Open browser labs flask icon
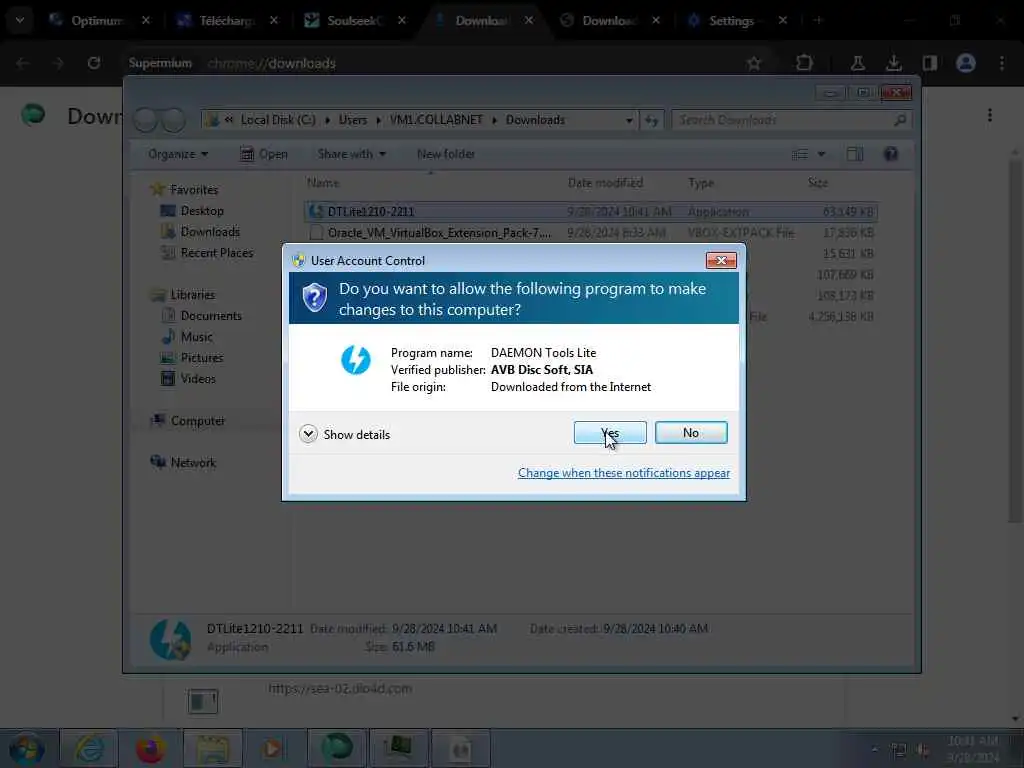This screenshot has height=768, width=1024. coord(857,63)
